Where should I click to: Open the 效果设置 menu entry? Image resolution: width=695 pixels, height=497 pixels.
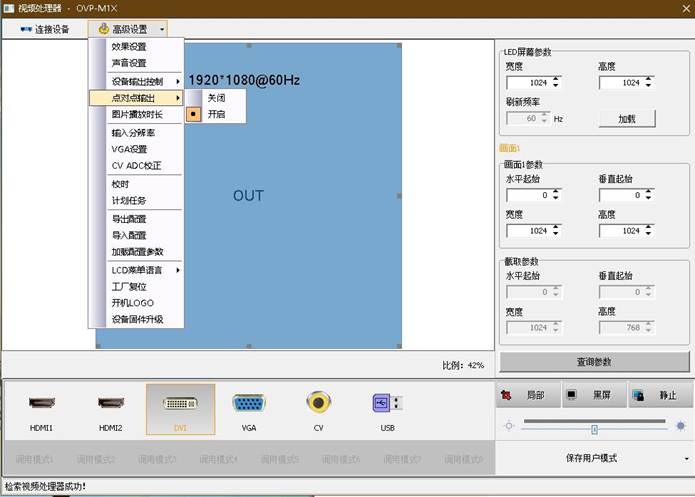point(129,47)
